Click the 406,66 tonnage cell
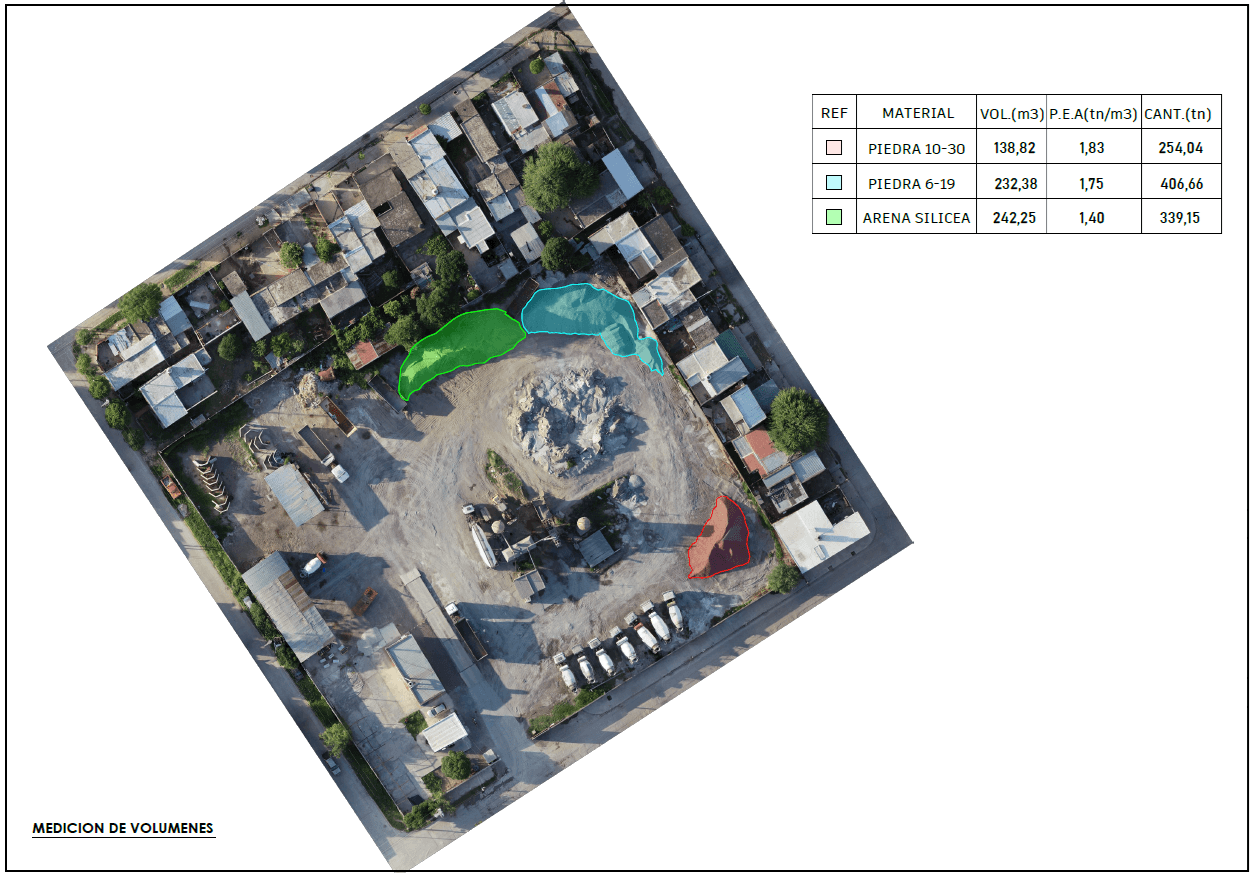Image resolution: width=1254 pixels, height=873 pixels. coord(1180,184)
